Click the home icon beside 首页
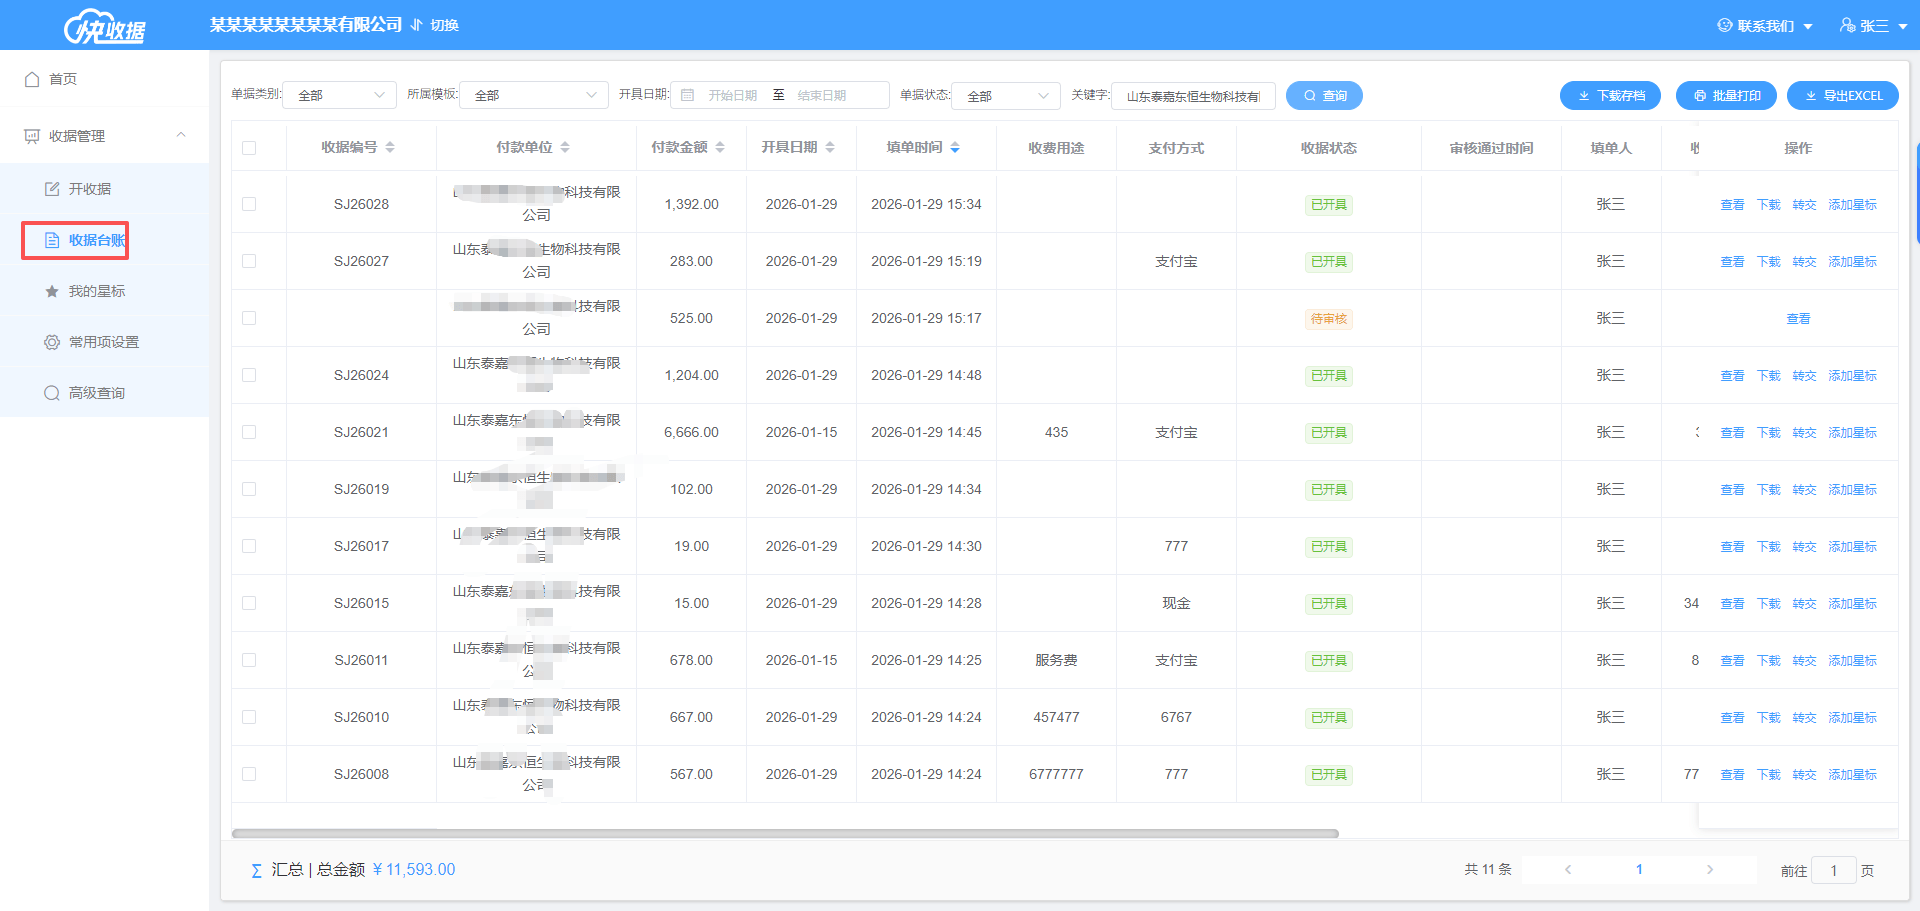Screen dimensions: 1920x911 (32, 79)
